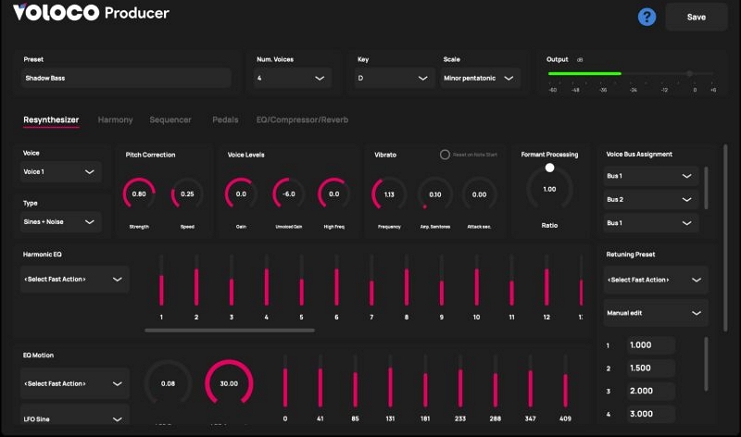Image resolution: width=741 pixels, height=437 pixels.
Task: Click the Voice Levels Gain knob
Action: 241,194
